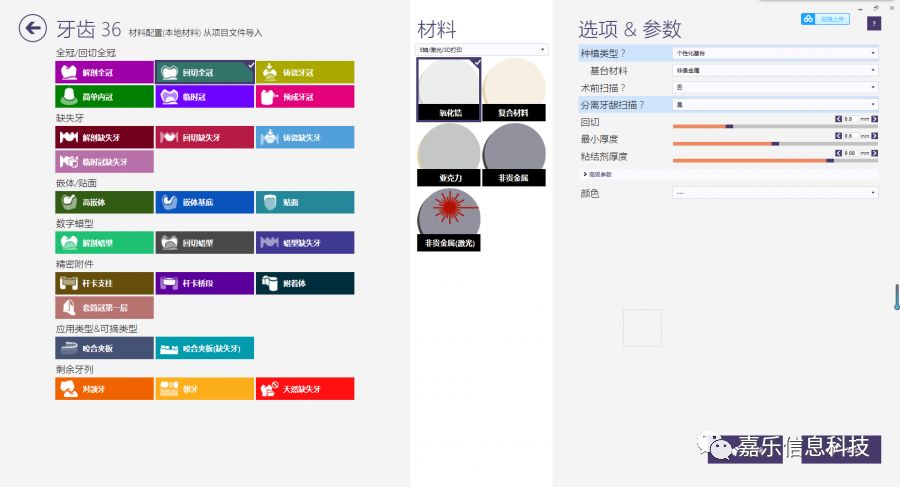The image size is (900, 487).
Task: Select the 嵌体基底 inlay tile
Action: pos(205,202)
